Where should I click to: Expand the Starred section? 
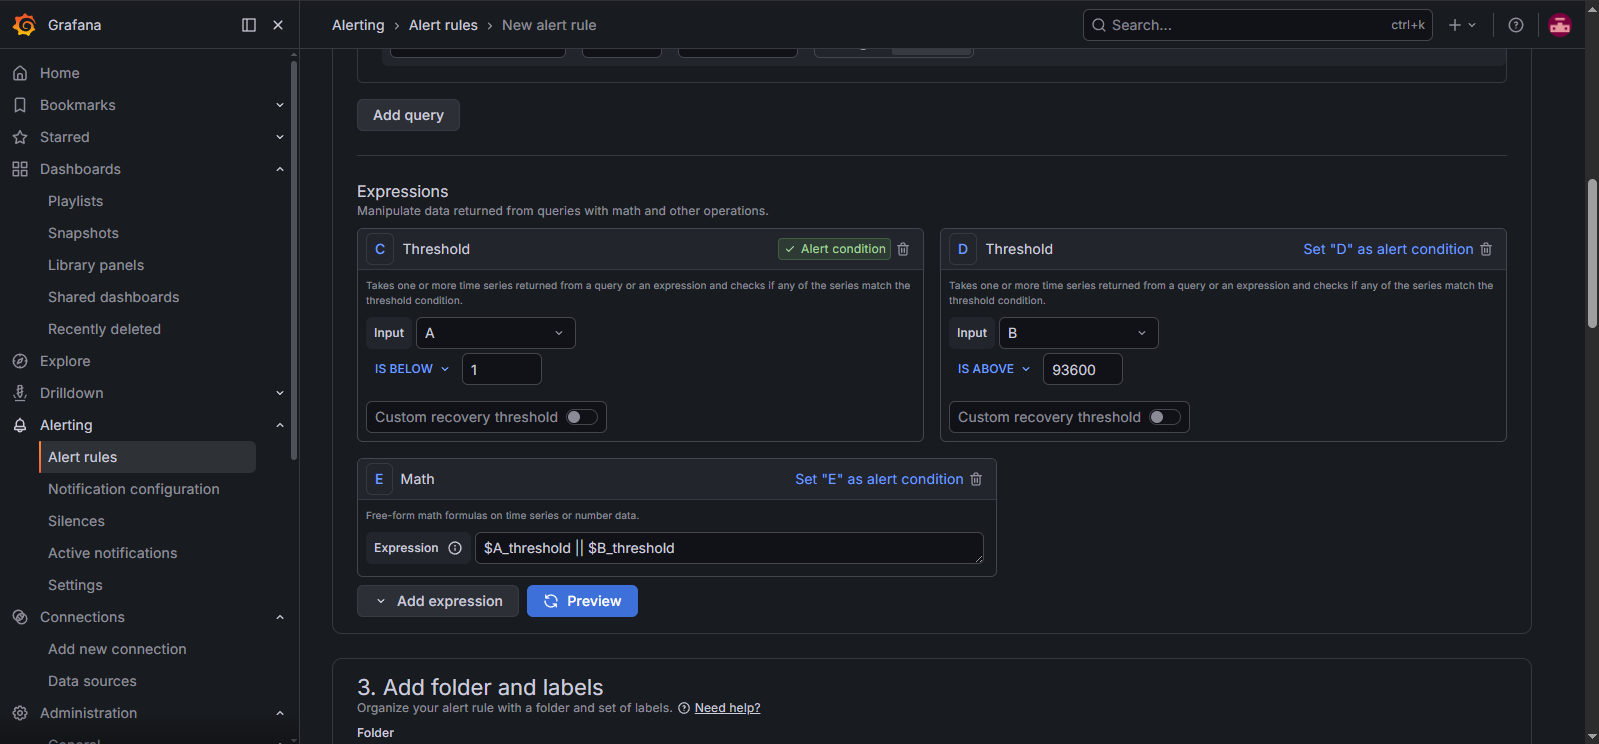[280, 137]
